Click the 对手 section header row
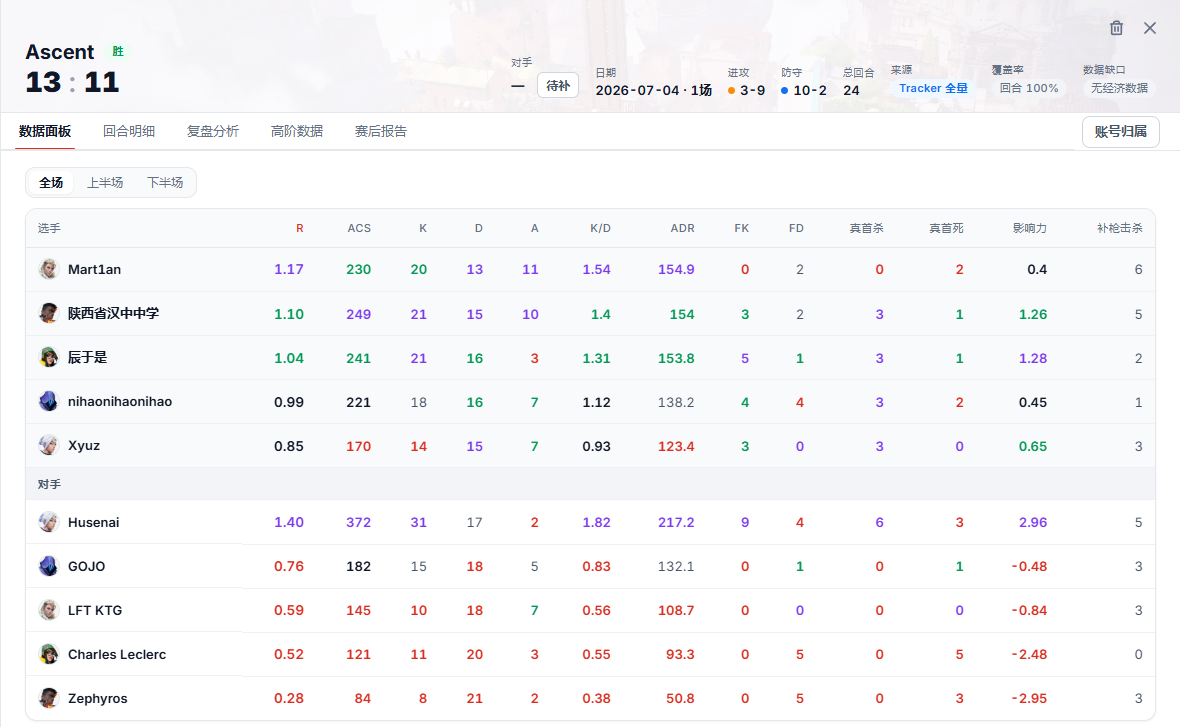This screenshot has height=727, width=1180. pyautogui.click(x=590, y=484)
